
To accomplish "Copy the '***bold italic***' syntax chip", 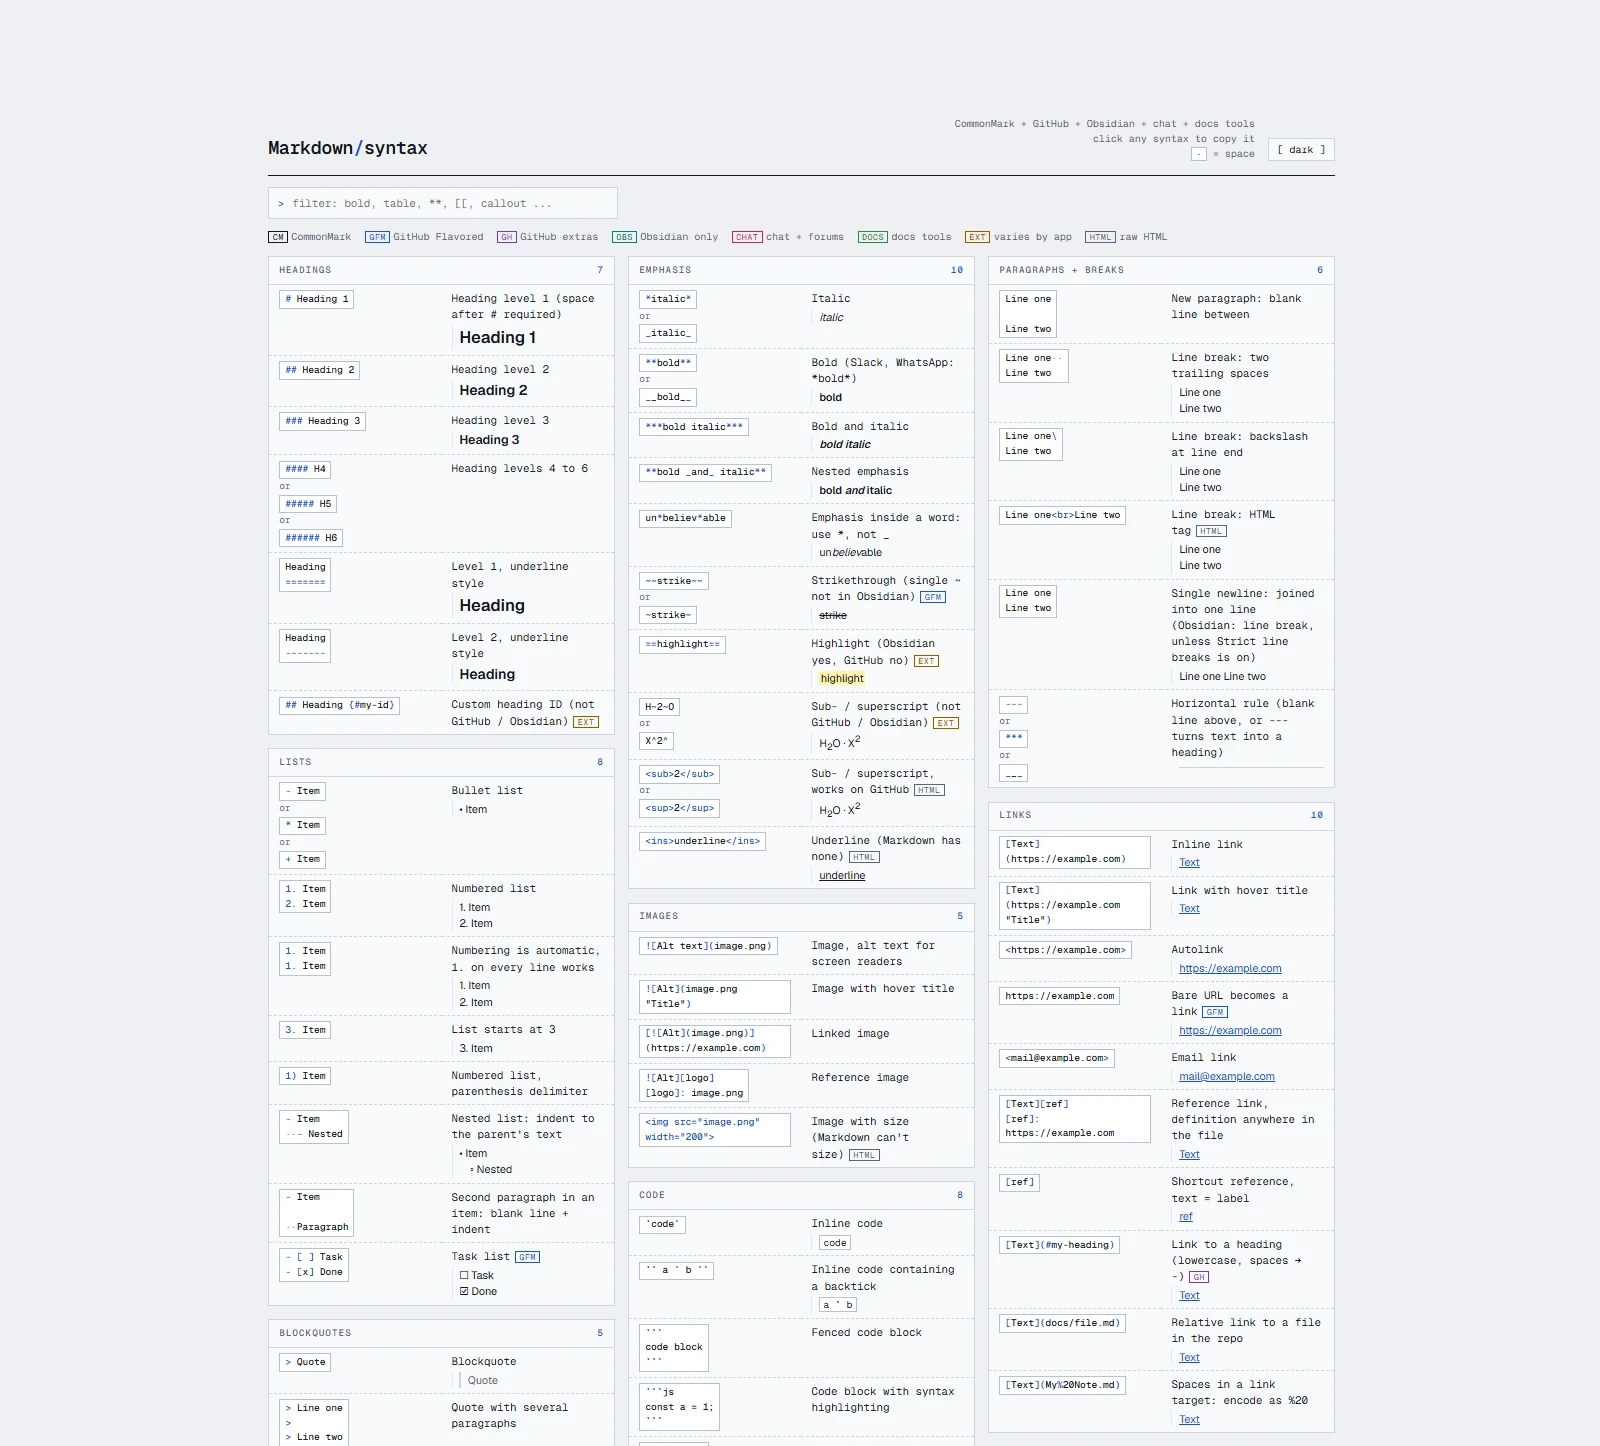I will click(694, 427).
